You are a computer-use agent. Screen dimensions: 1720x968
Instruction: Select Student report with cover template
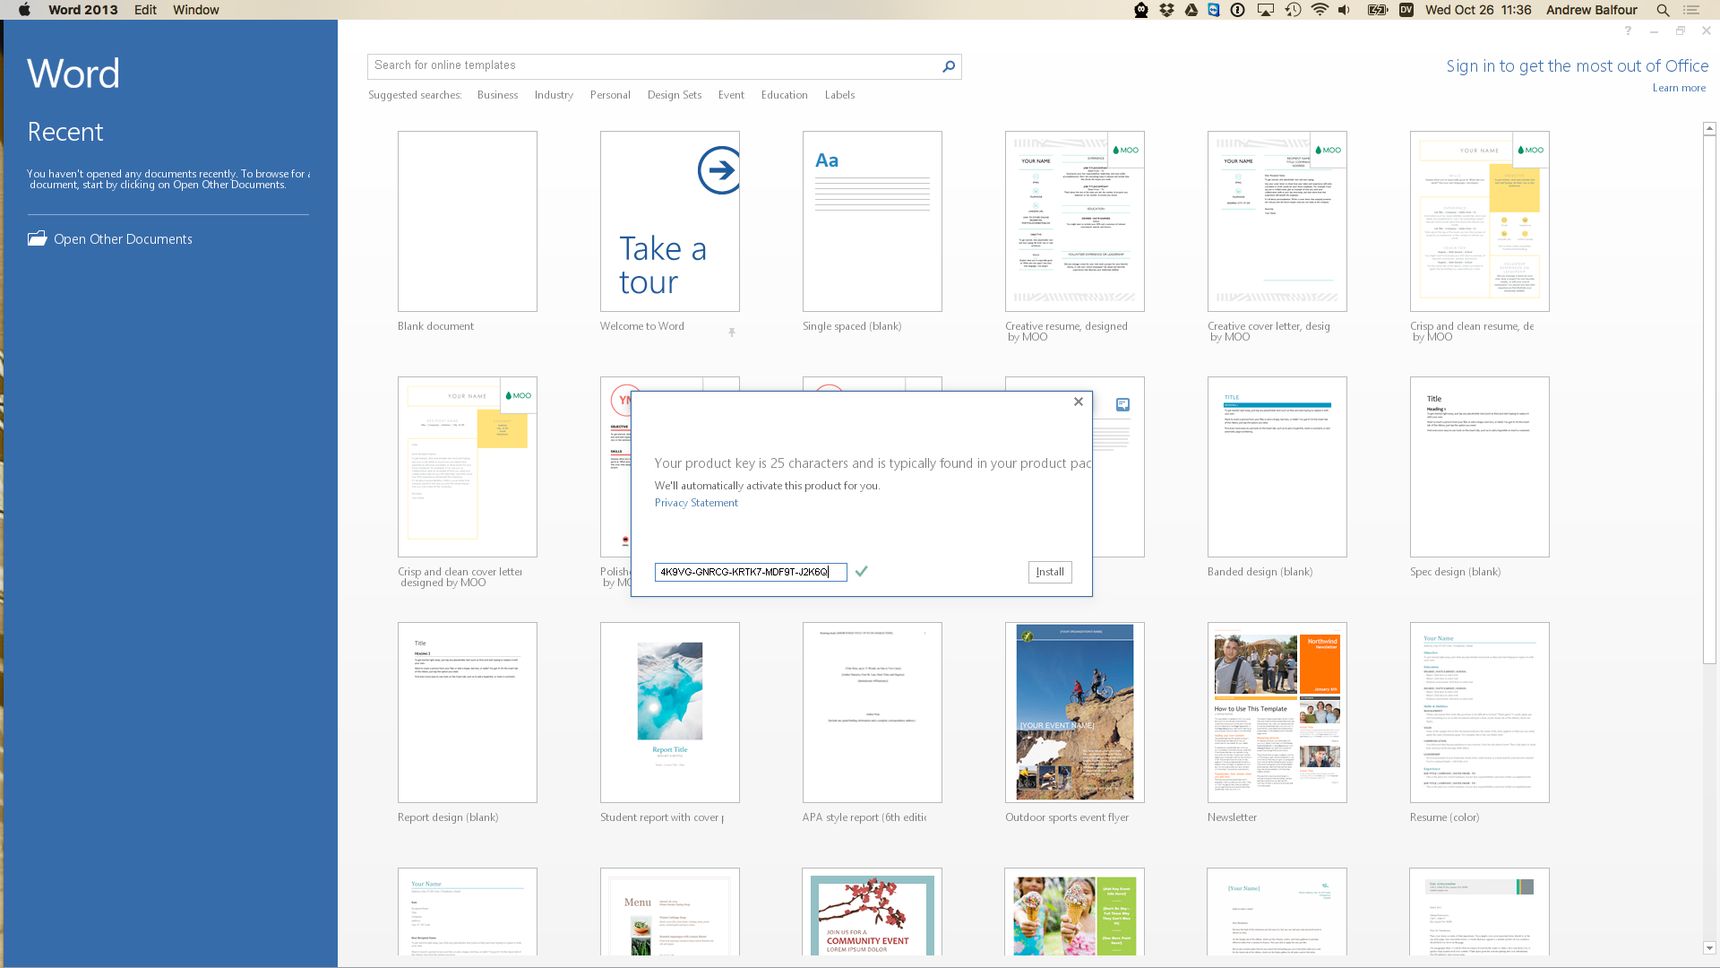(x=670, y=712)
